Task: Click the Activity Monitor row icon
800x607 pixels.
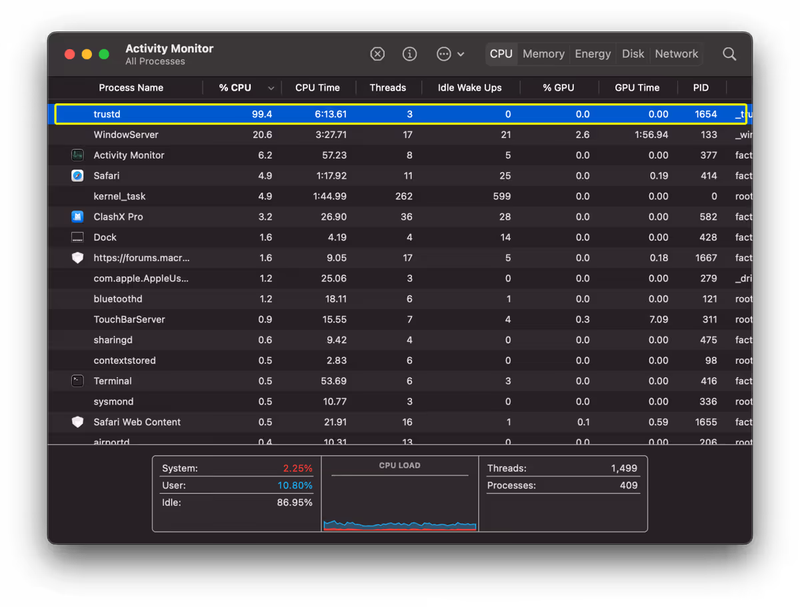Action: [78, 155]
